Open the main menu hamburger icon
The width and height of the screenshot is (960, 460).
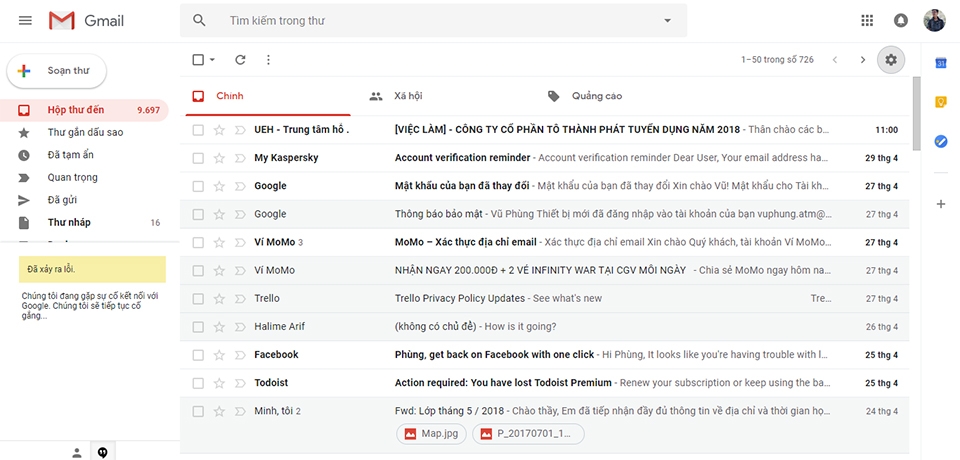(x=25, y=21)
